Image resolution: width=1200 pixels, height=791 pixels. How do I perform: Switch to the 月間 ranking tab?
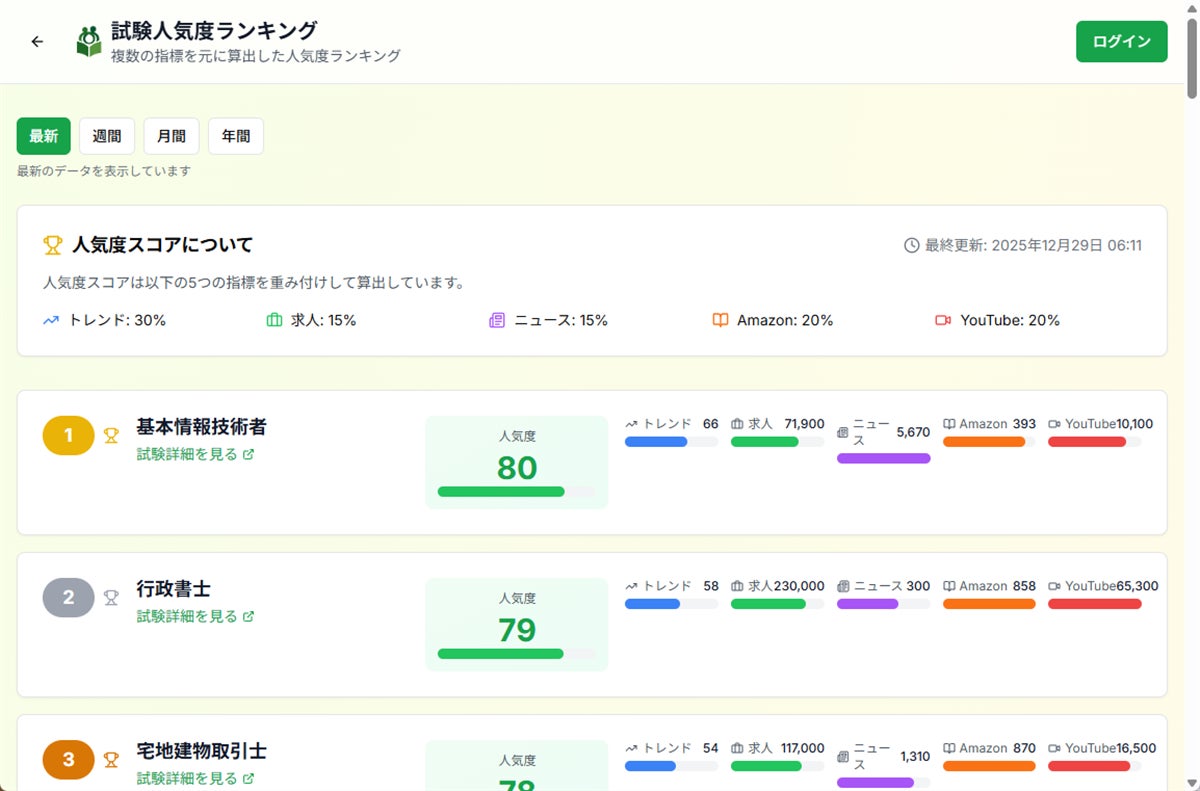(171, 136)
